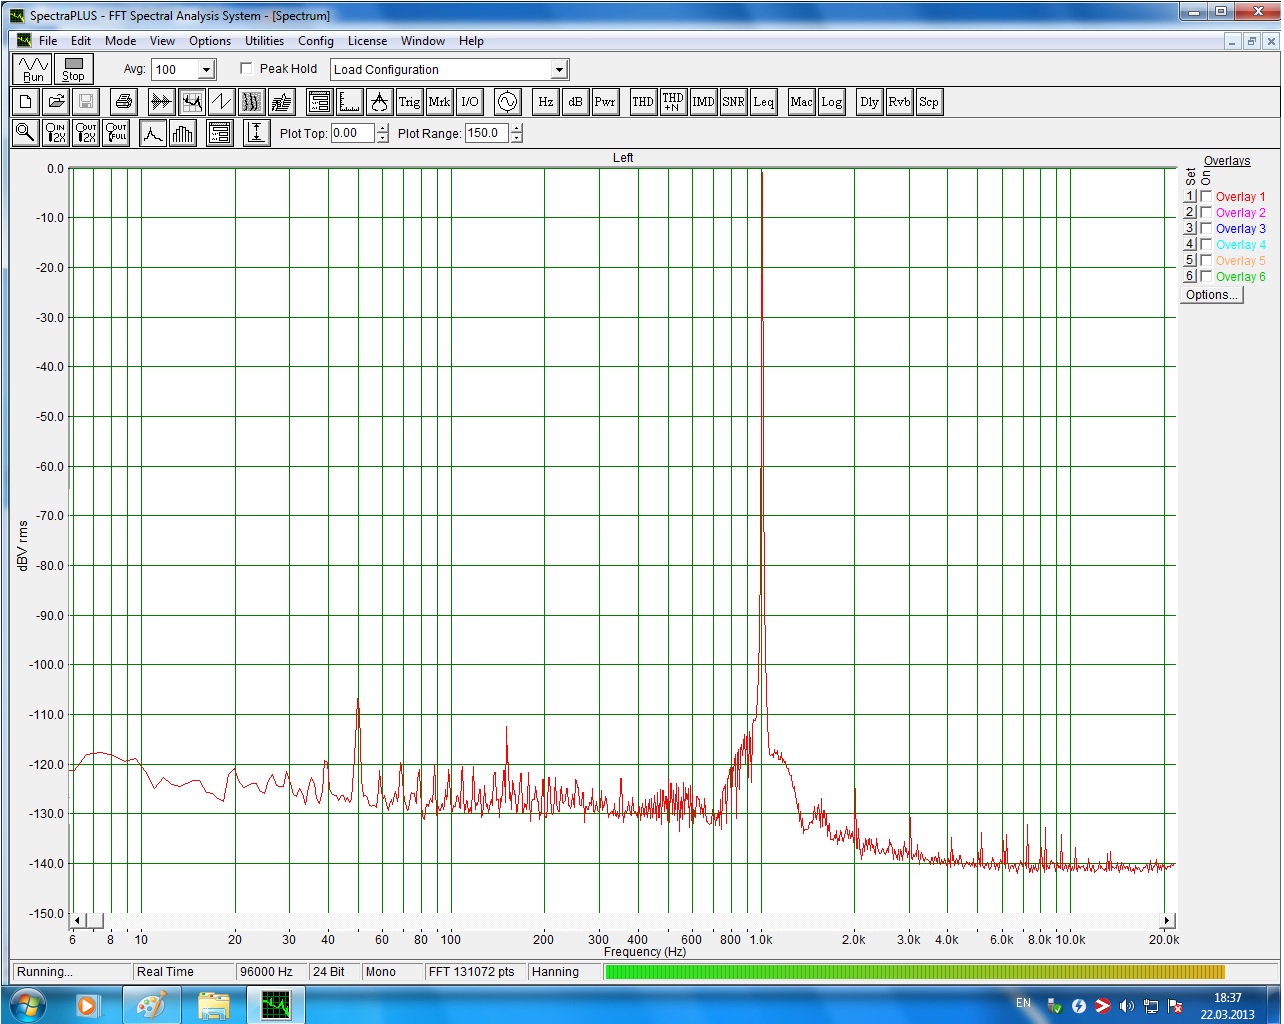Expand the Load Configuration dropdown
Image resolution: width=1284 pixels, height=1024 pixels.
pyautogui.click(x=559, y=70)
